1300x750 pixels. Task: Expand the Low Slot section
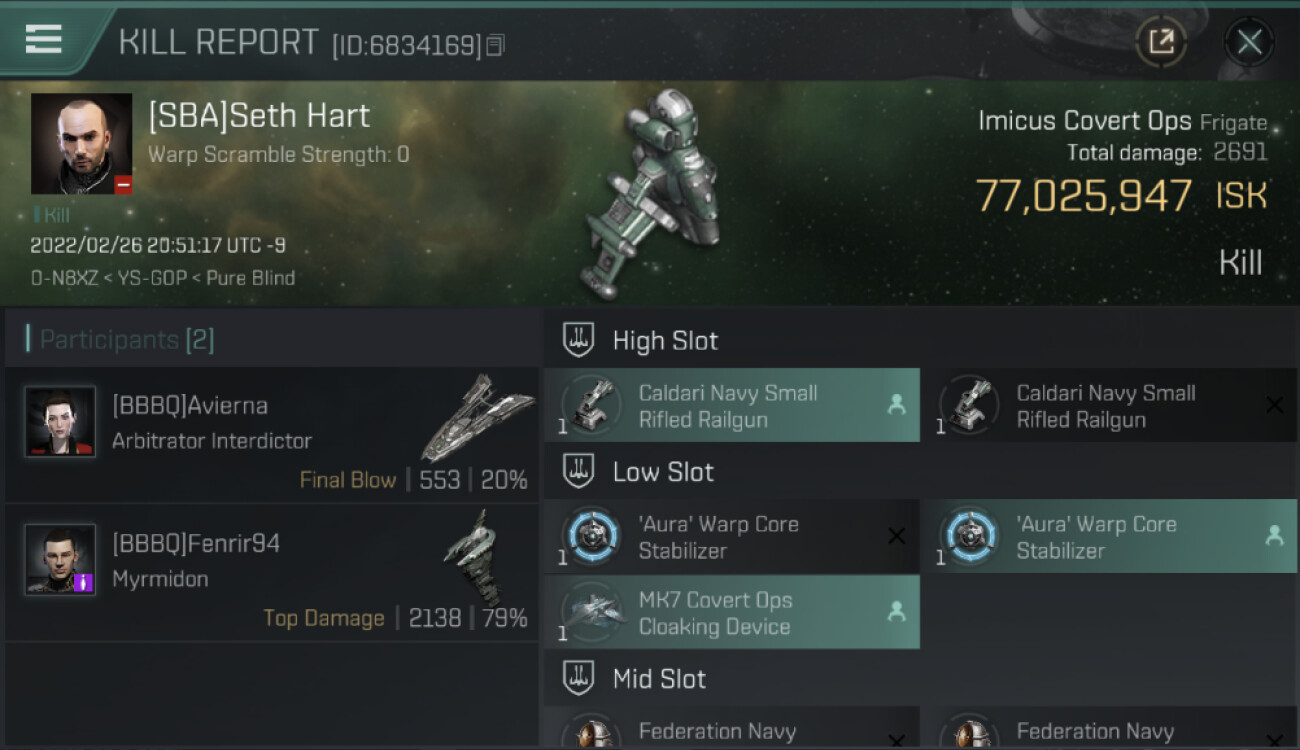(921, 471)
